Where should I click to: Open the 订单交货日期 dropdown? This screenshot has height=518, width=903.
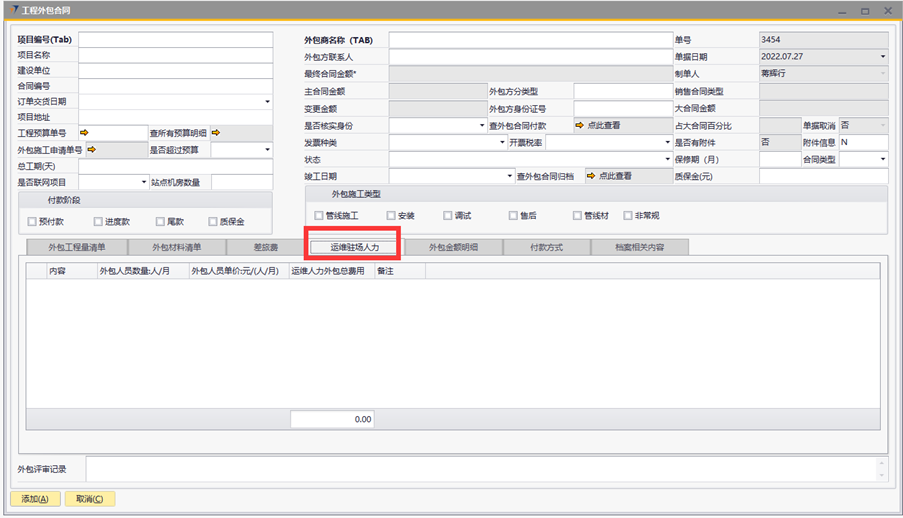point(267,101)
